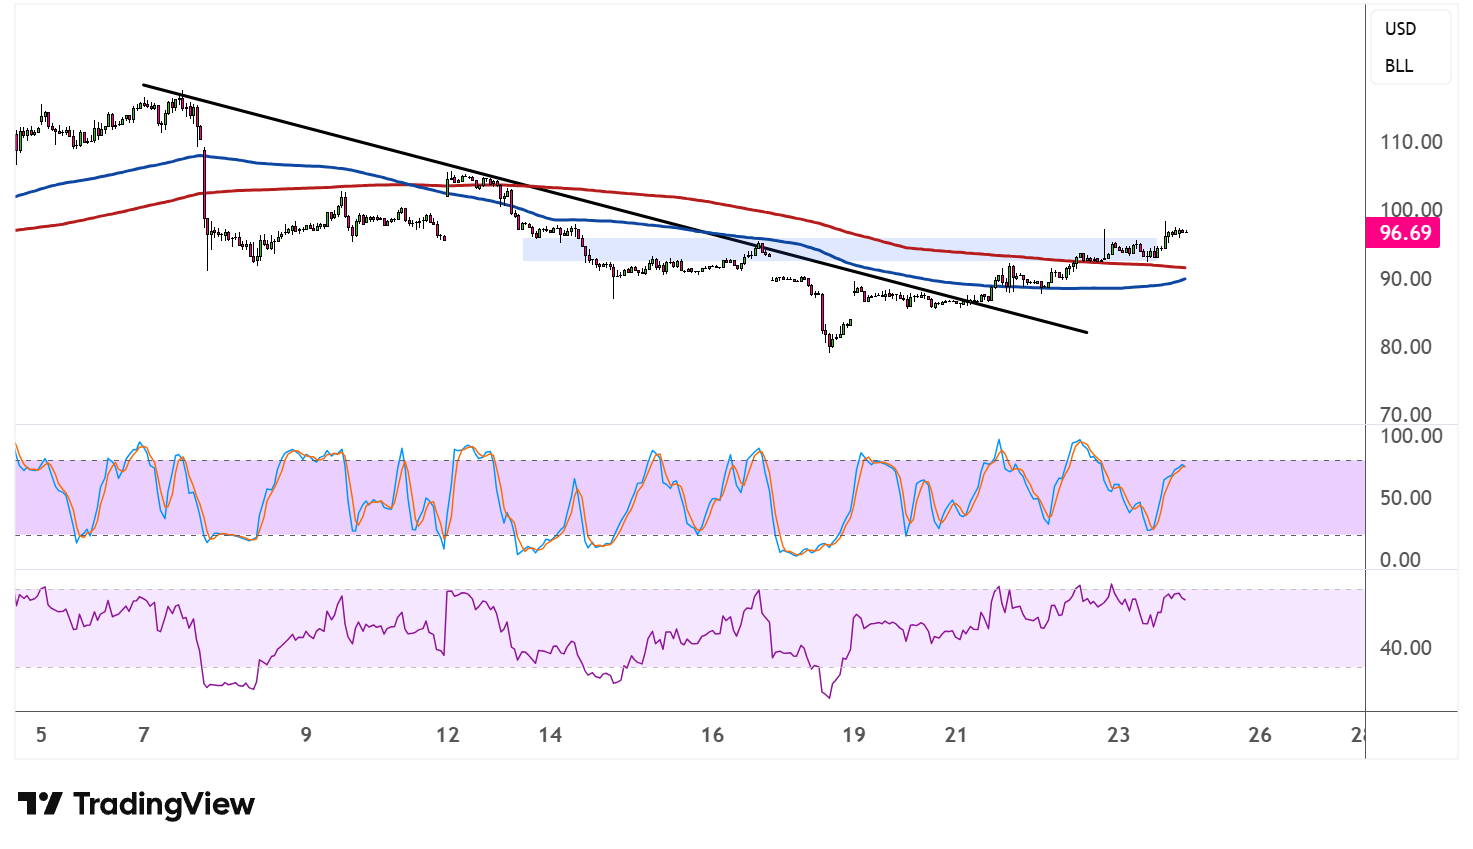Click the TradingView logo icon

[40, 804]
